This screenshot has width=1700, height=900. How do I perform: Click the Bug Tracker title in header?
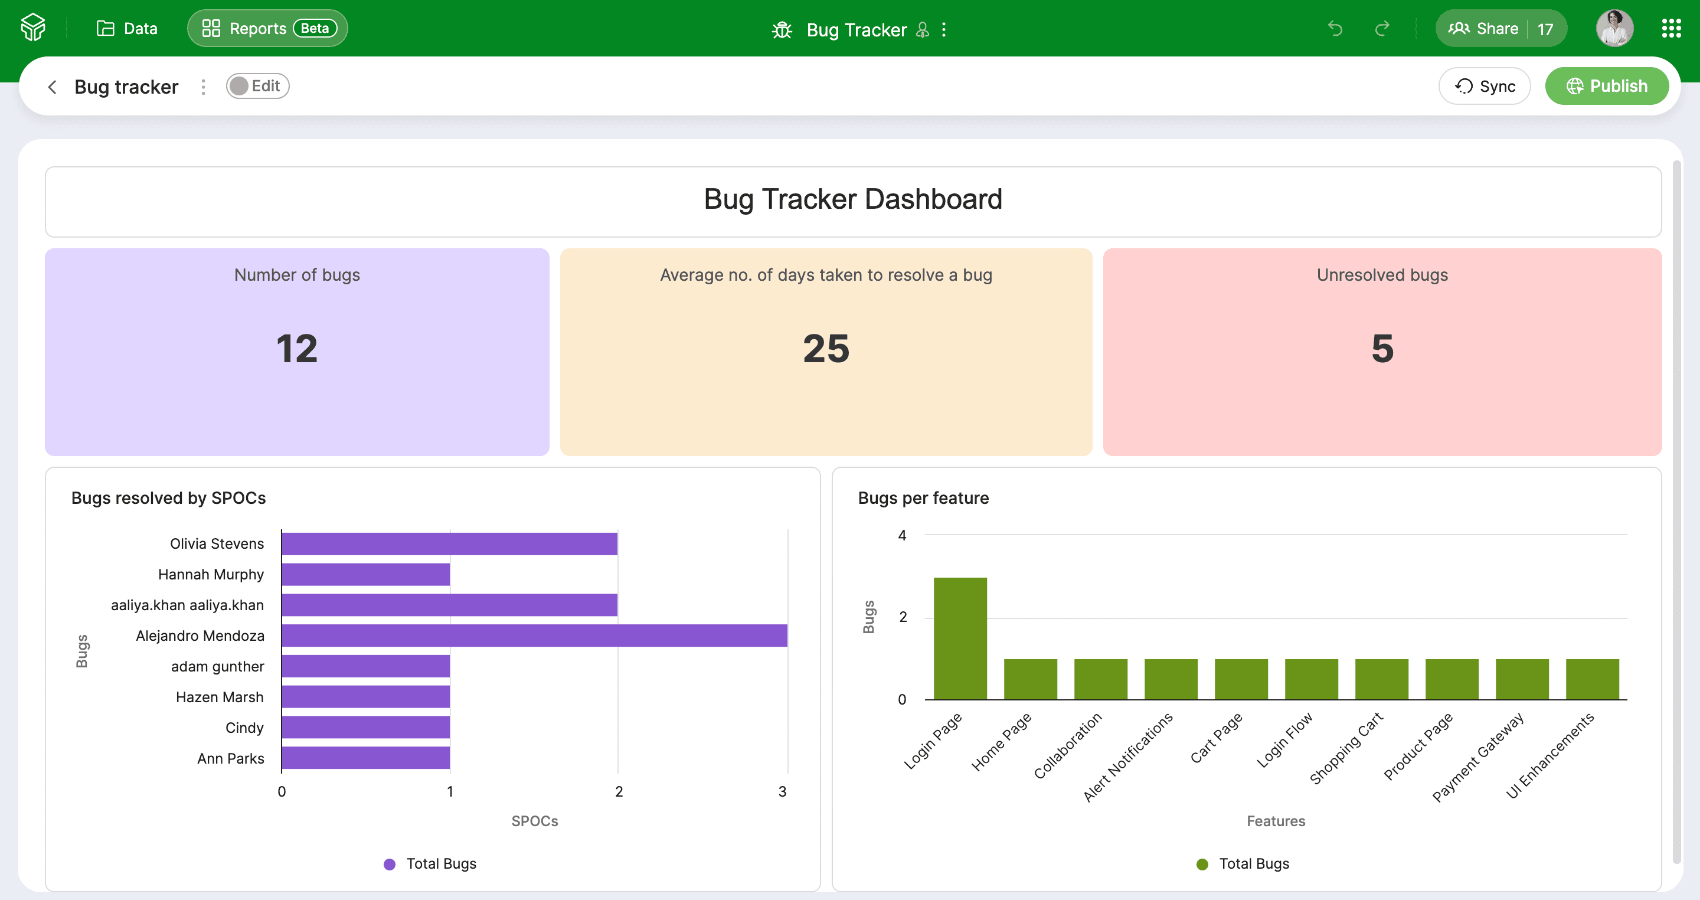coord(856,30)
